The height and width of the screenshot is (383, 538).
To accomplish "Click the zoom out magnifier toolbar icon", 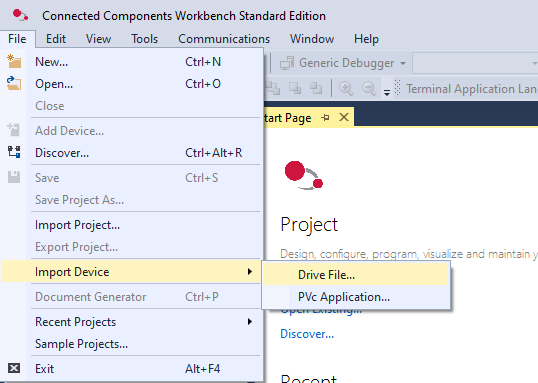I will point(369,89).
